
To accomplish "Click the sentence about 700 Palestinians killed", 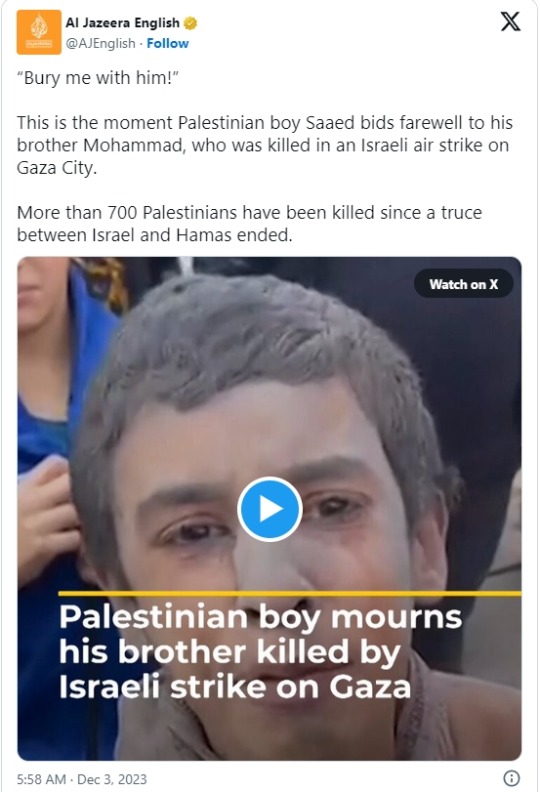I will pos(250,223).
